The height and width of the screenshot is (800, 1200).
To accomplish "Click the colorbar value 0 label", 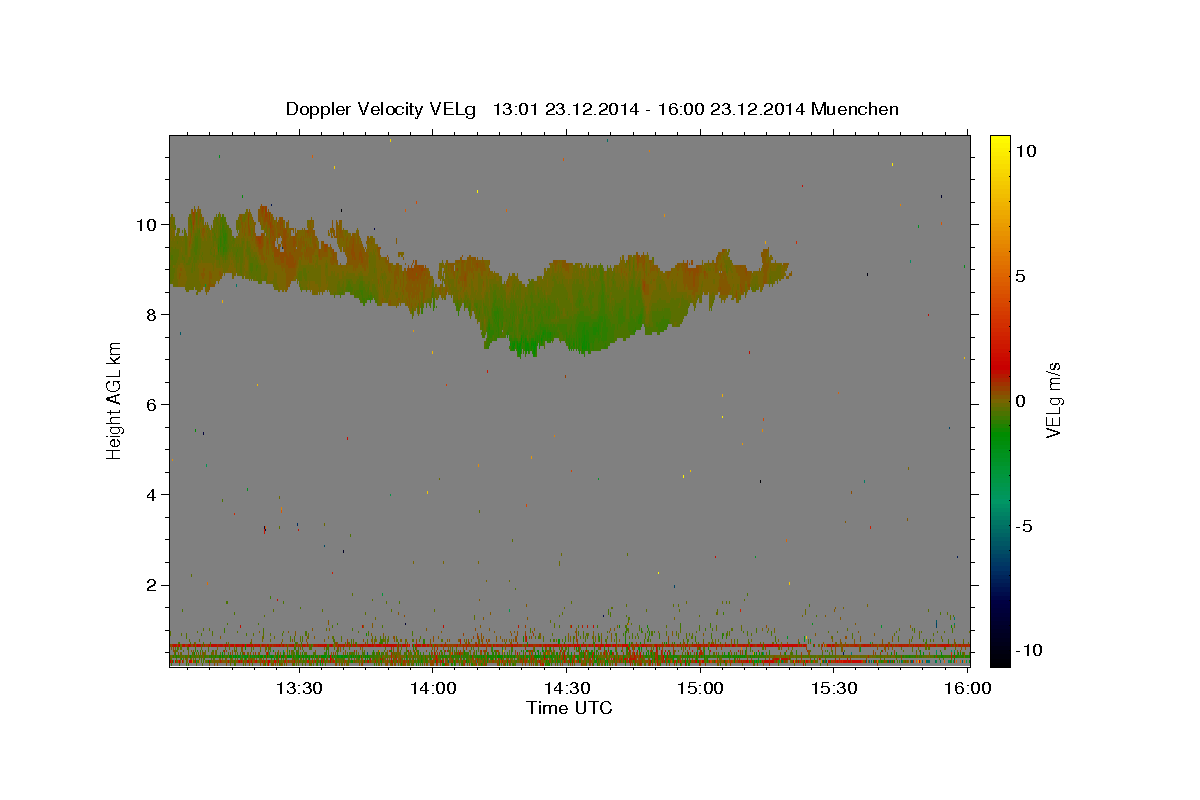I will click(x=1020, y=401).
